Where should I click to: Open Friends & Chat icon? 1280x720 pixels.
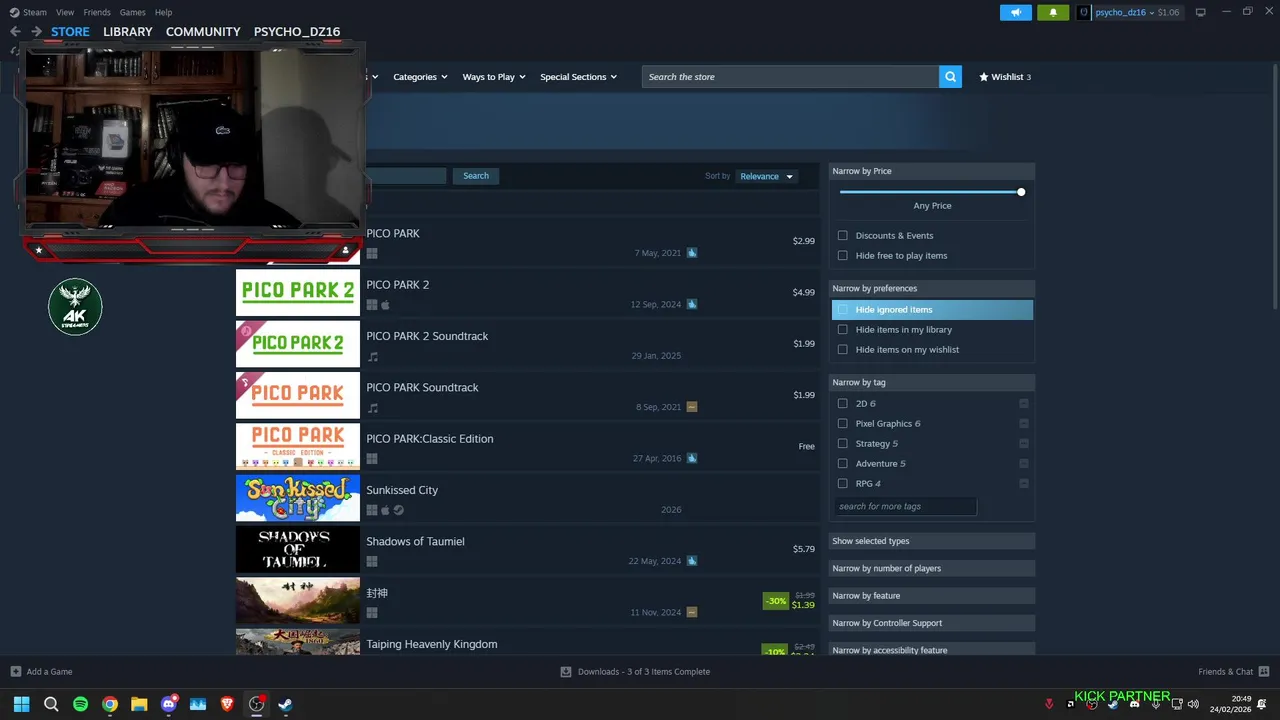(1264, 672)
